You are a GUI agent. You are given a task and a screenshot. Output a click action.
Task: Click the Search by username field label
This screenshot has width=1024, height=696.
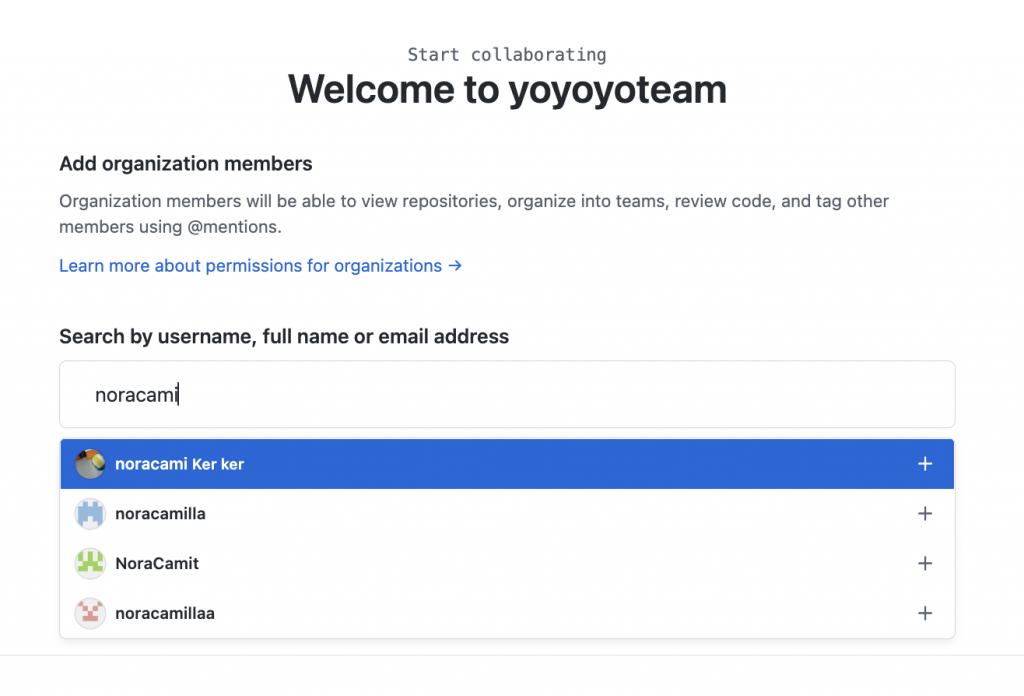click(x=284, y=337)
